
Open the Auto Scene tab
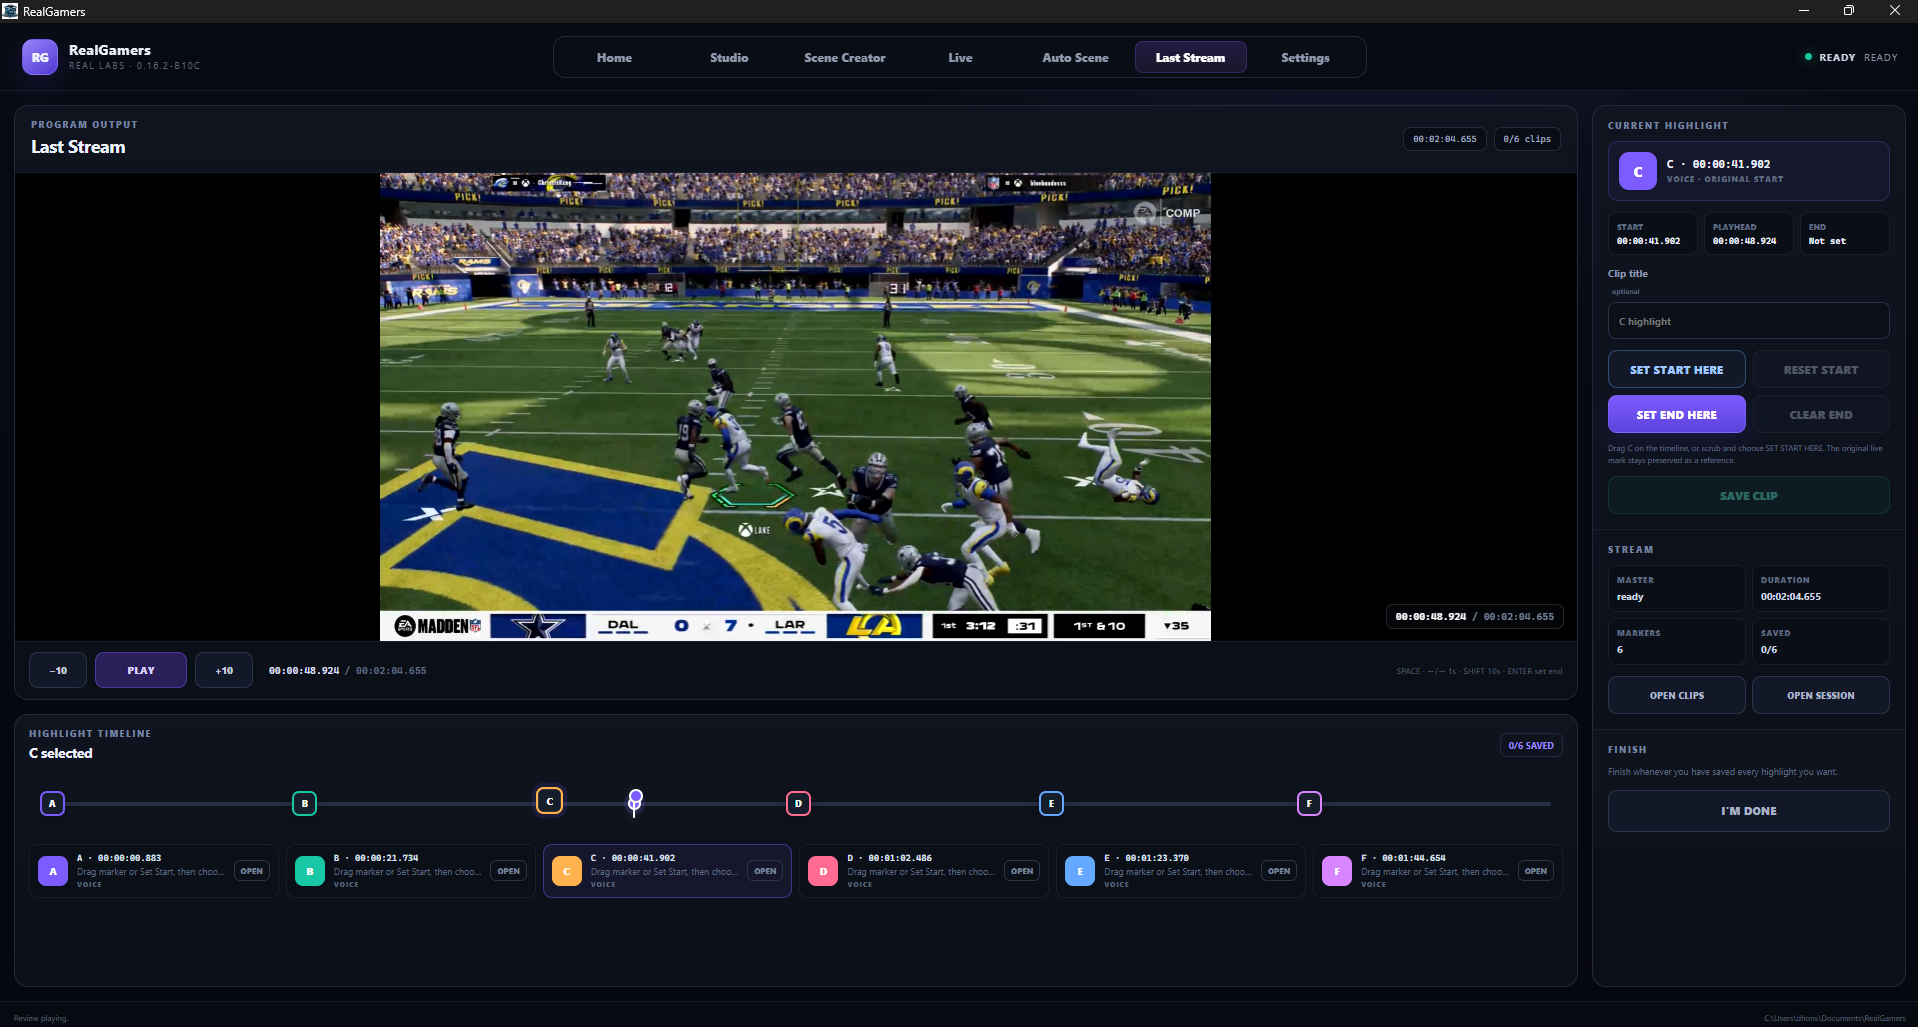click(1075, 57)
